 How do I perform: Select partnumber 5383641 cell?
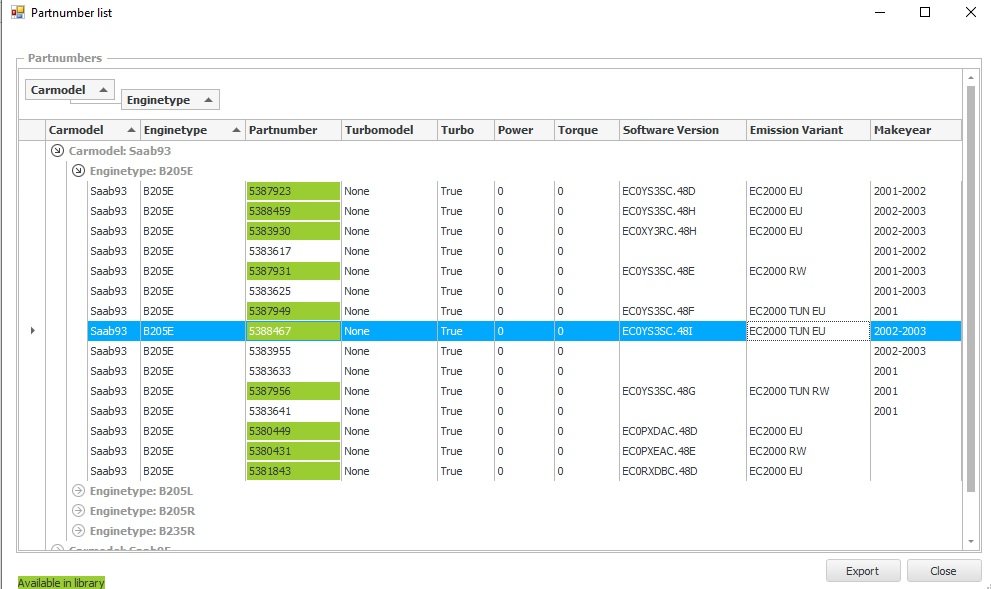[293, 411]
